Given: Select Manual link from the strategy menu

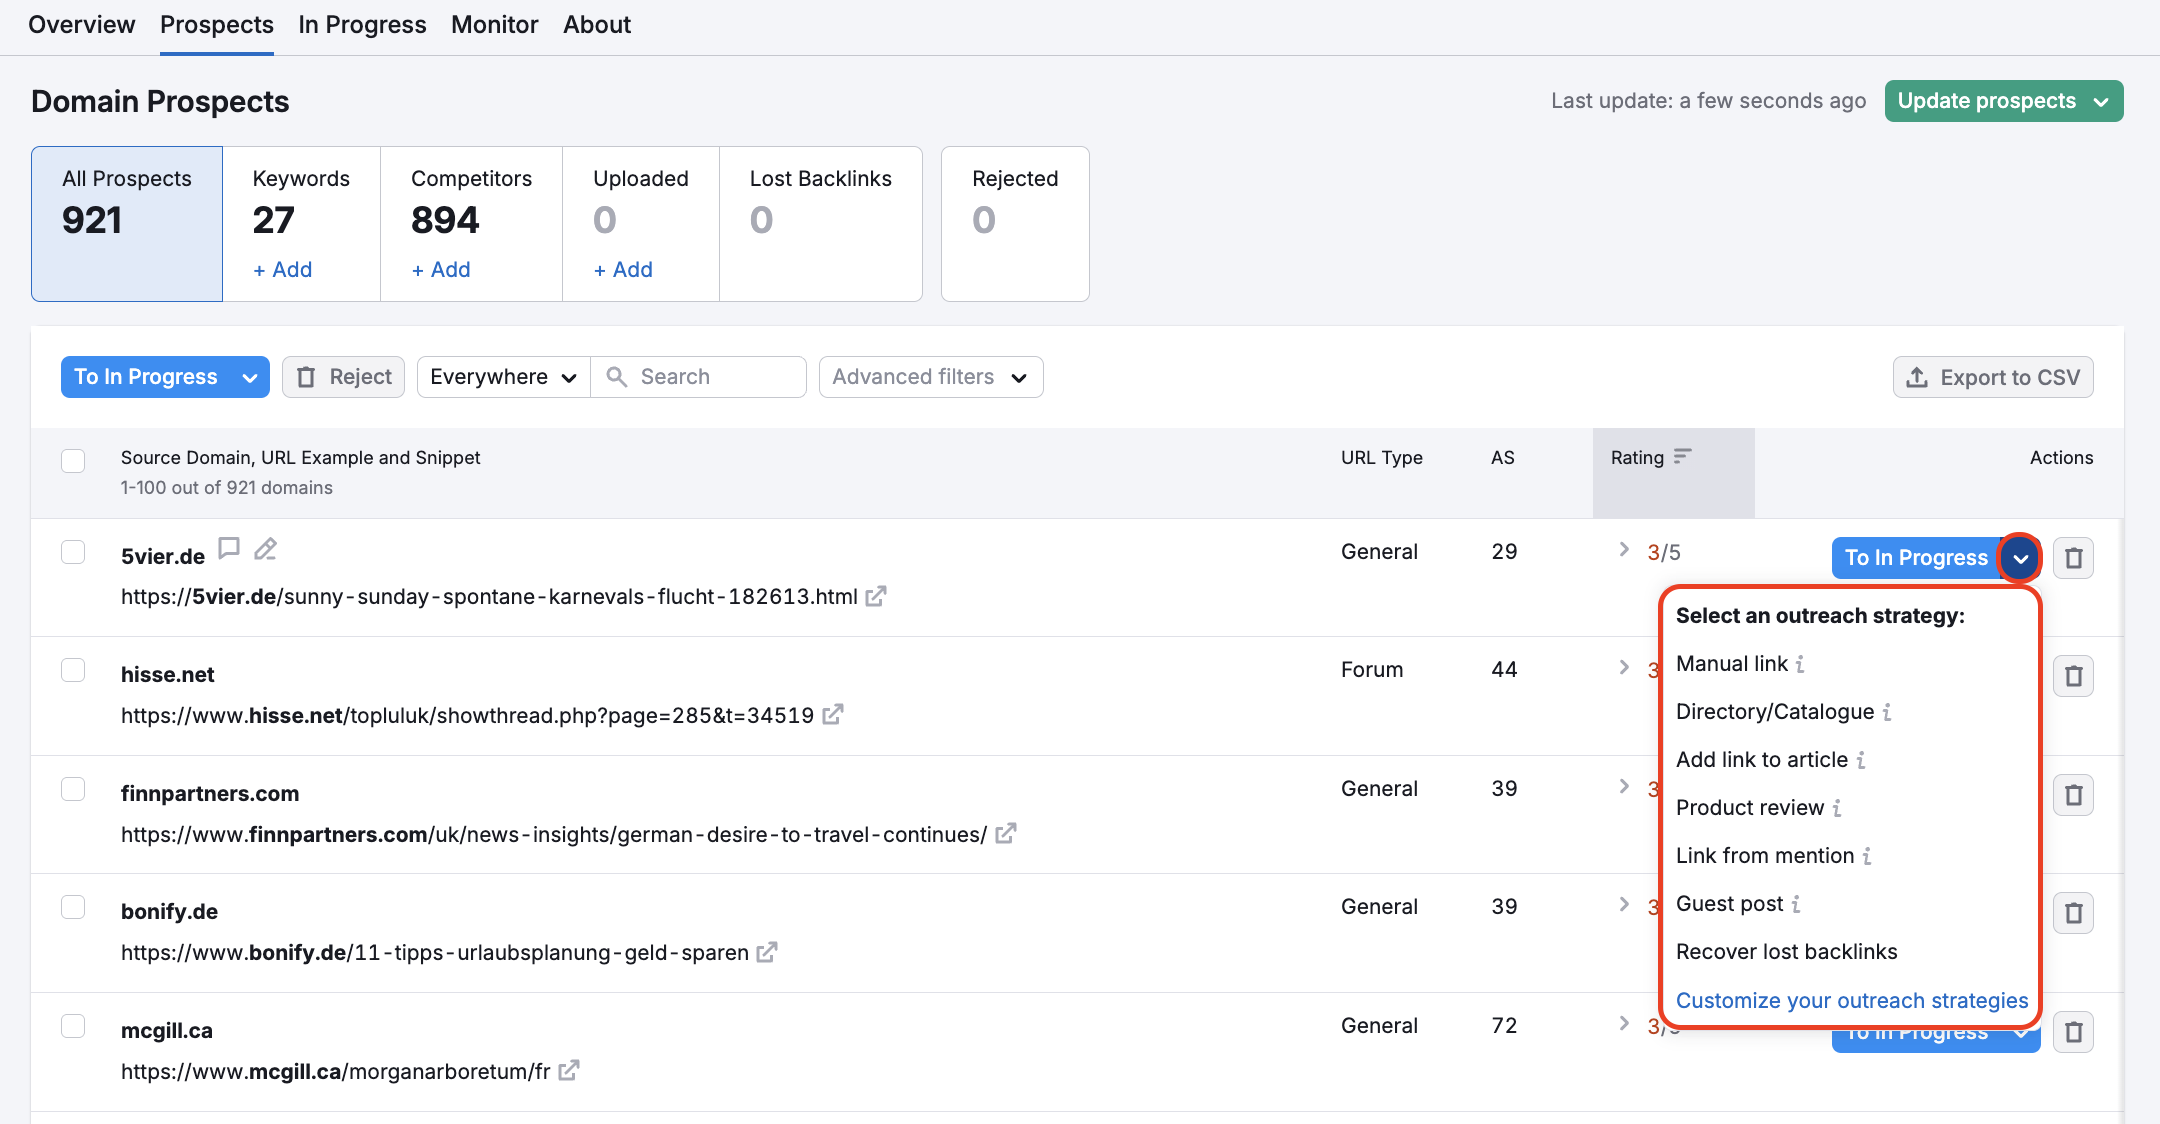Looking at the screenshot, I should coord(1732,663).
